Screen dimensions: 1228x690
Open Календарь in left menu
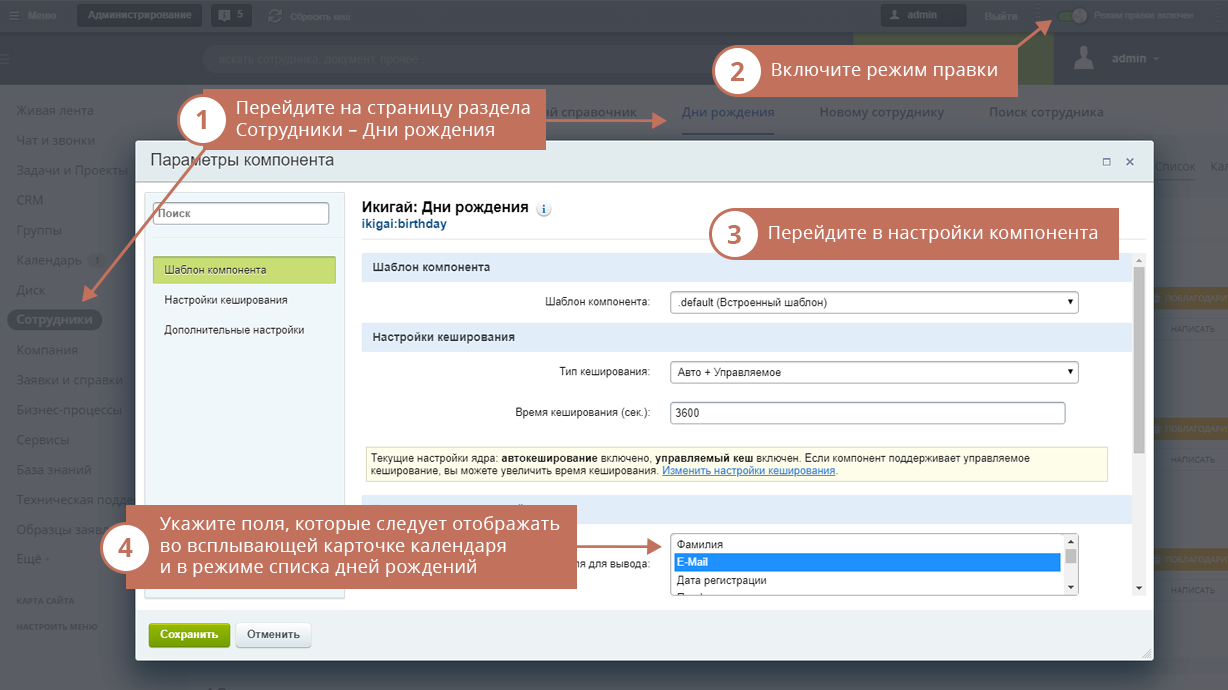[49, 261]
